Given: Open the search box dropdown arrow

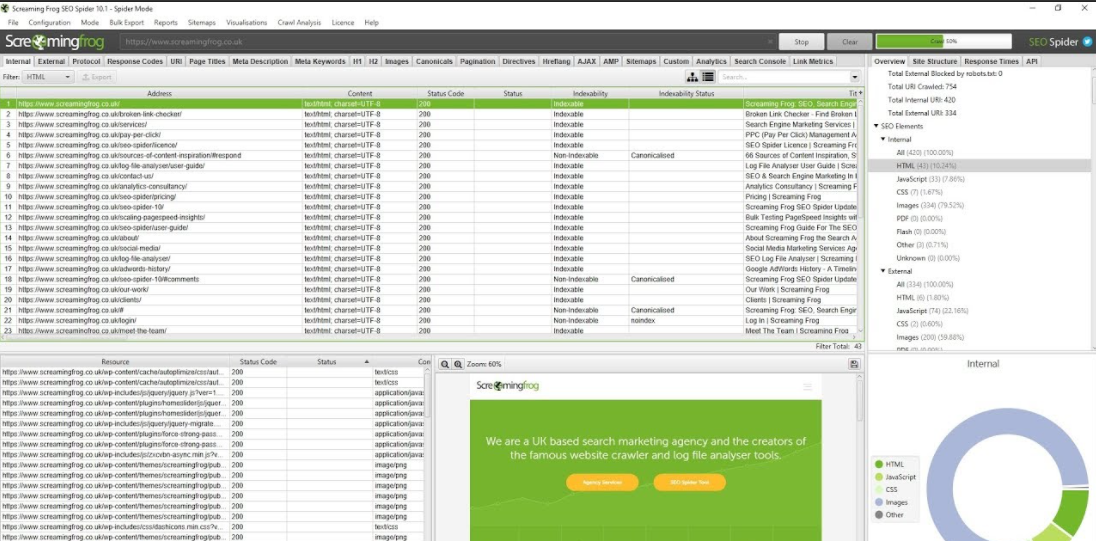Looking at the screenshot, I should point(855,77).
